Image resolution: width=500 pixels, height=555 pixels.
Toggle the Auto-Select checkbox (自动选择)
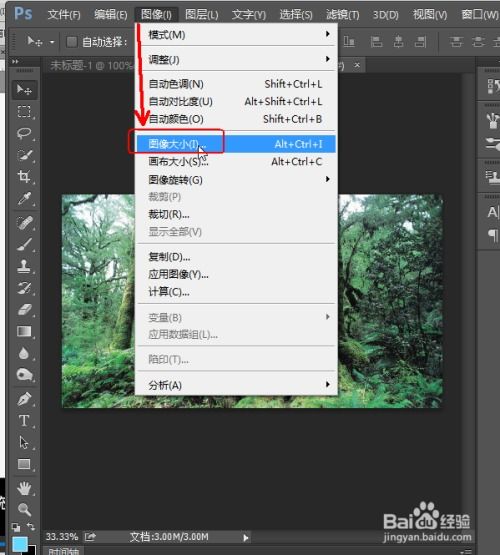(71, 42)
